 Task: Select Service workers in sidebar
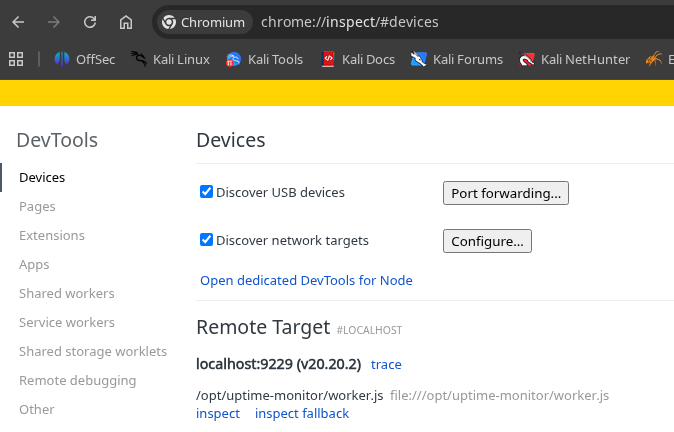click(67, 322)
